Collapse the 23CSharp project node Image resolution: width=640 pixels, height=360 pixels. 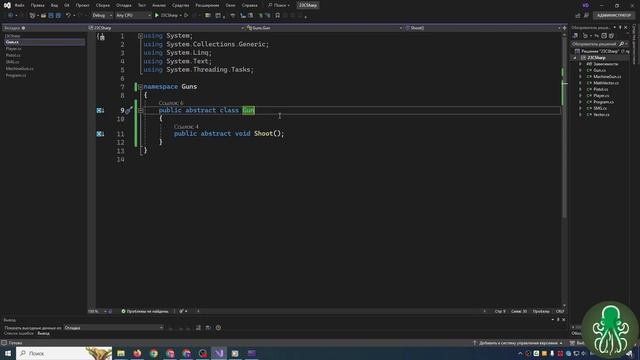[575, 58]
